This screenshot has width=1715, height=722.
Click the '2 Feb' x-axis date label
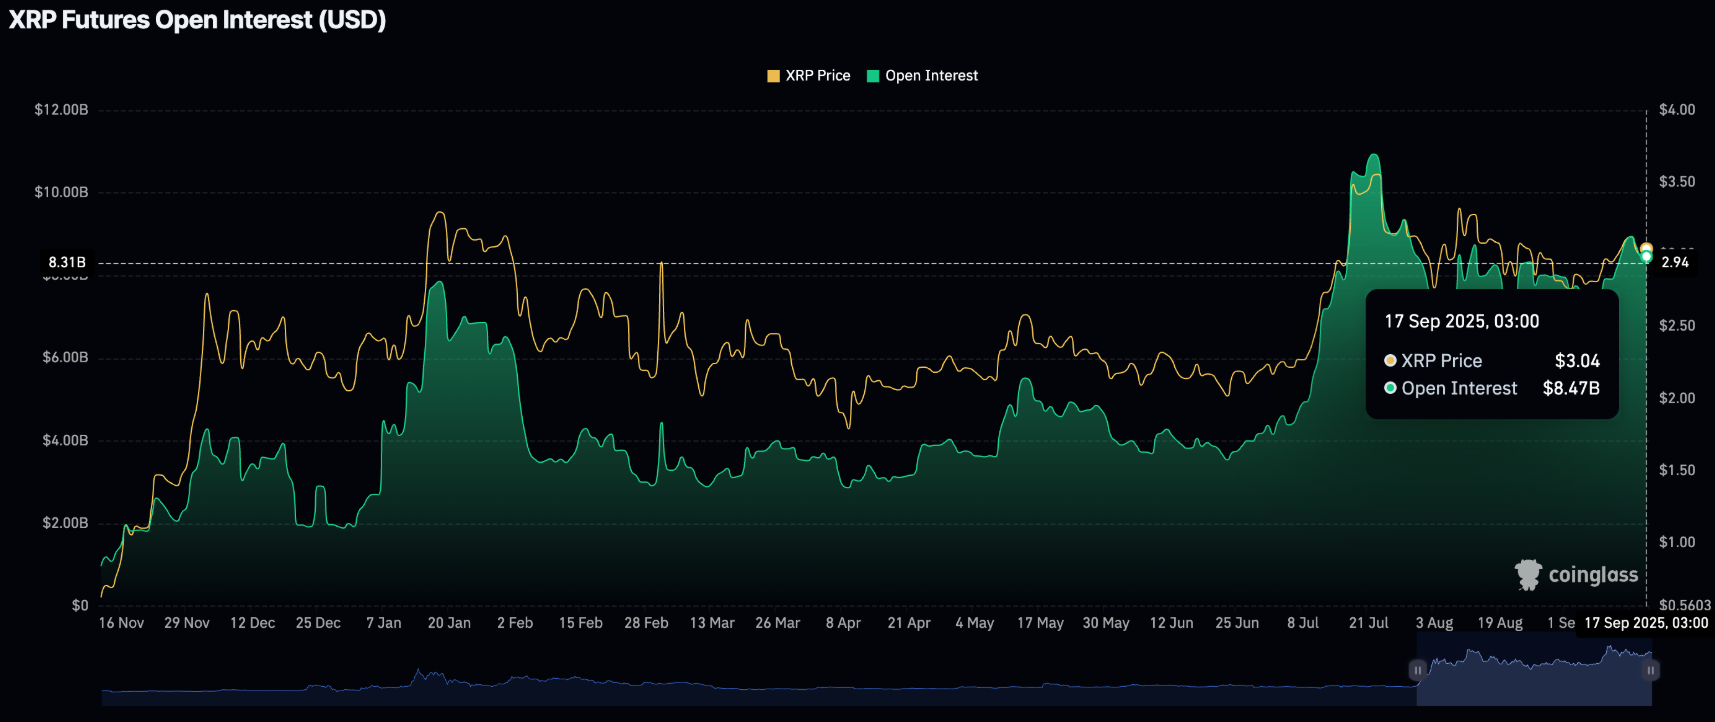[515, 623]
